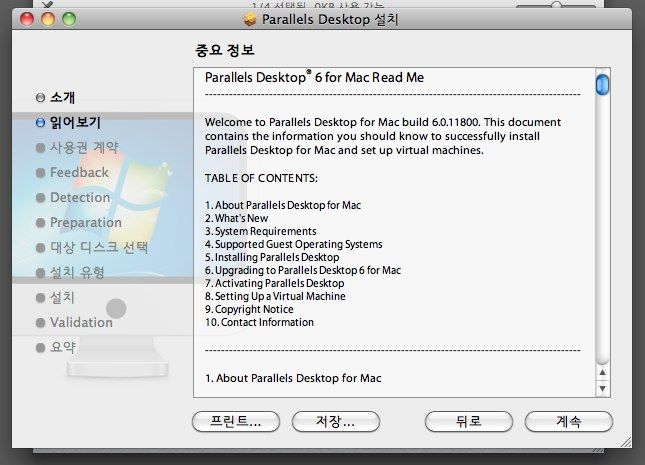
Task: Click the 계속 (Continue) button
Action: click(568, 421)
